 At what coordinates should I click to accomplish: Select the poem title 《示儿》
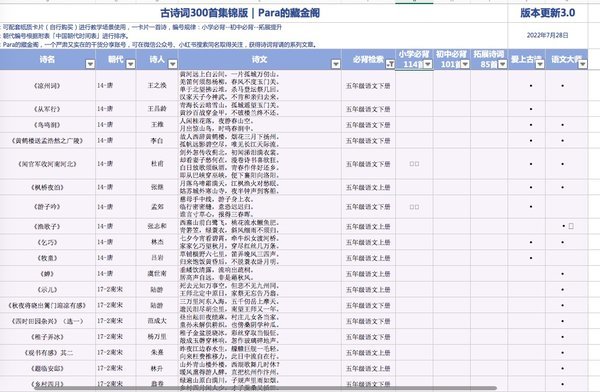point(47,289)
